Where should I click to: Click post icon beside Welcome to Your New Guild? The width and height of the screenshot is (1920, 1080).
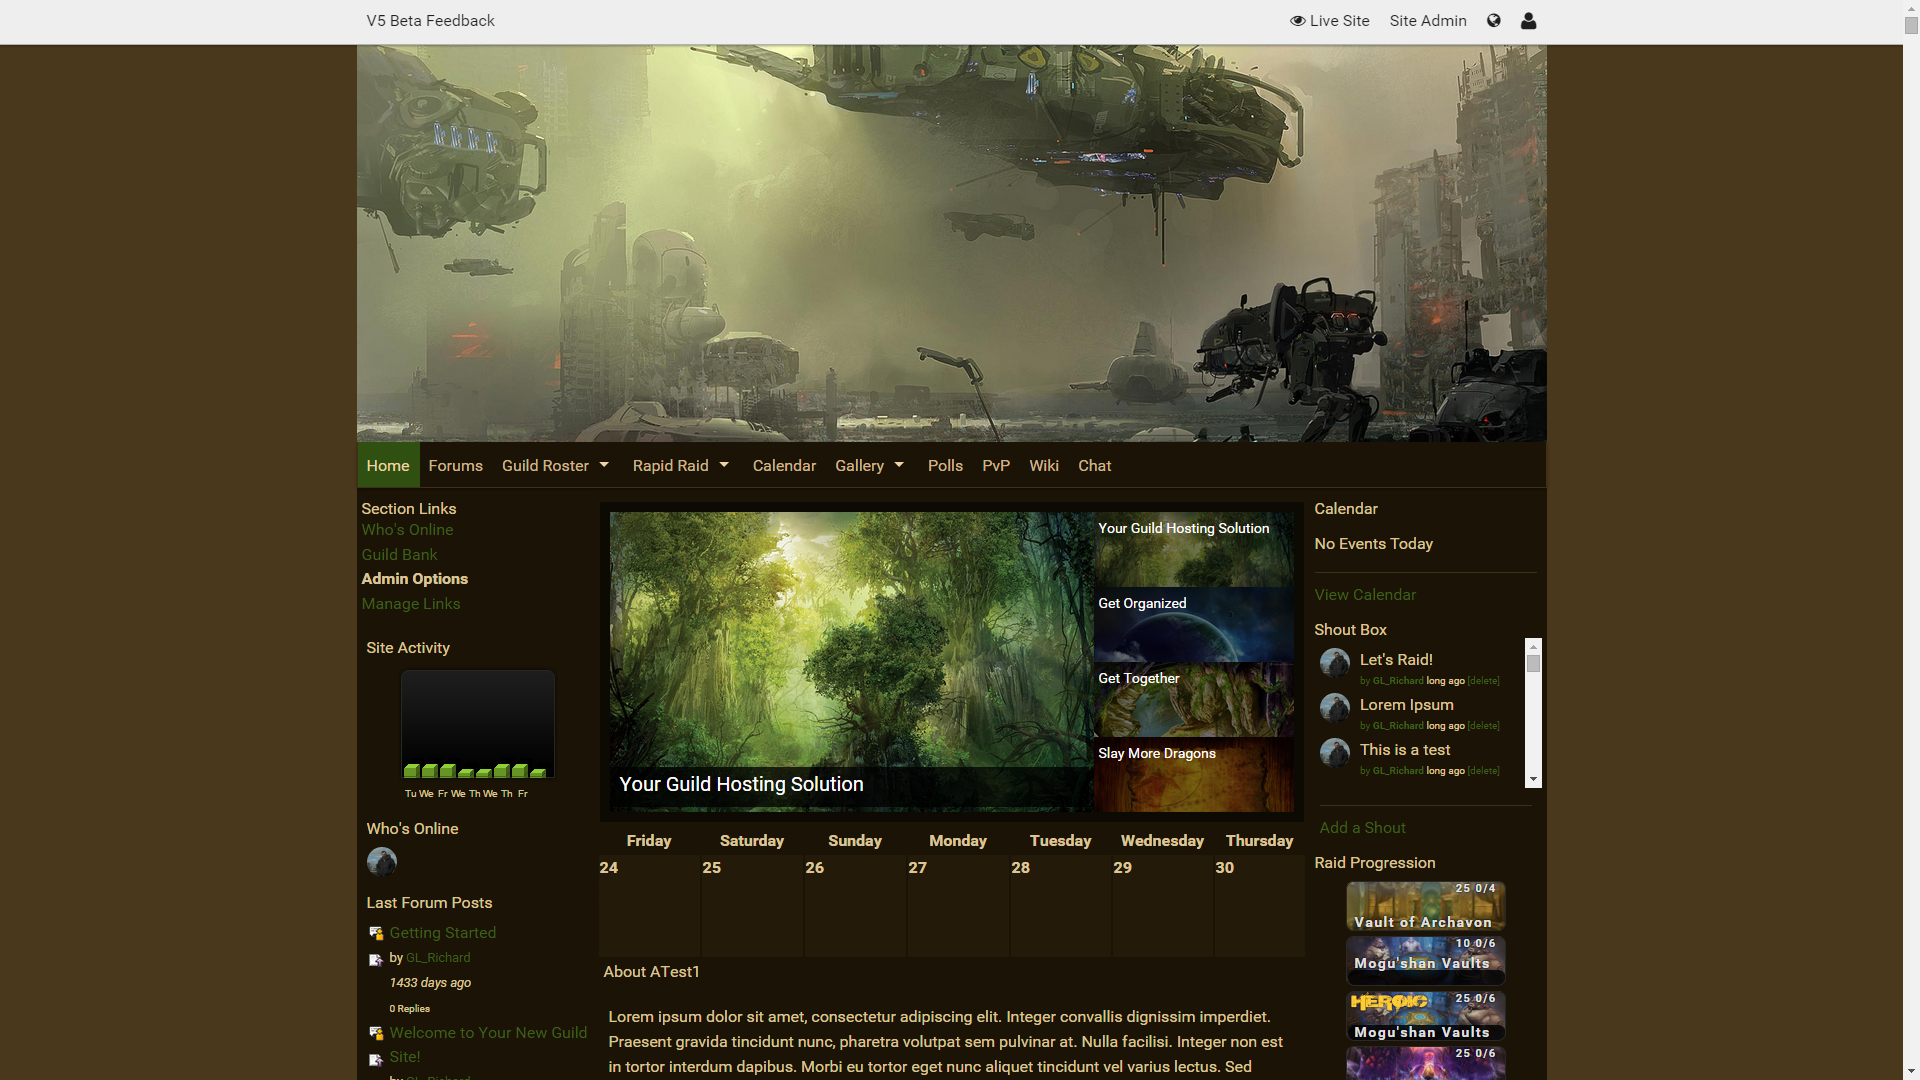(x=376, y=1033)
